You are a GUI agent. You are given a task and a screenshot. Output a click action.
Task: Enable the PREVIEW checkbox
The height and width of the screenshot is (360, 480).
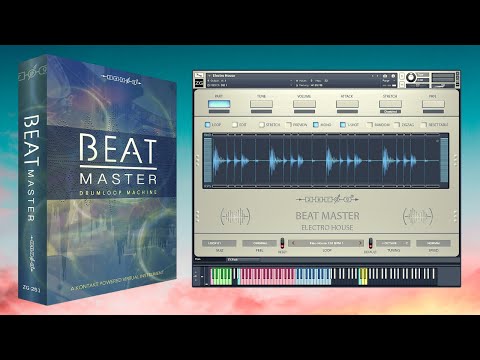(x=289, y=125)
